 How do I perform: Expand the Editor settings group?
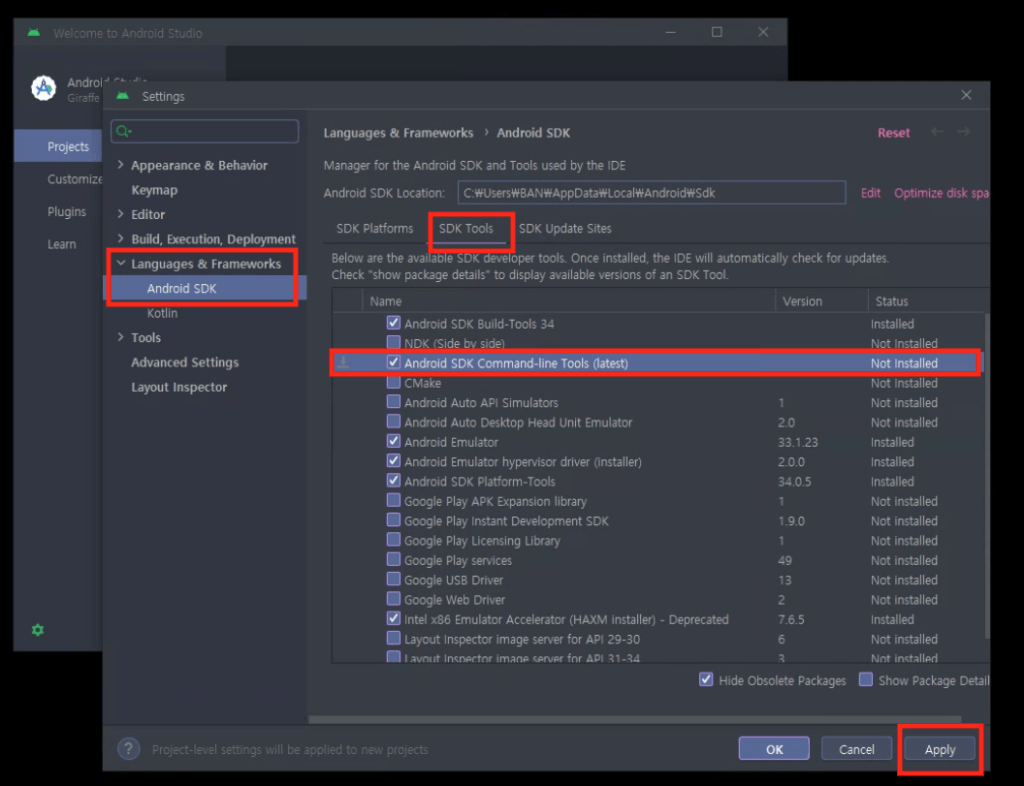click(x=121, y=213)
